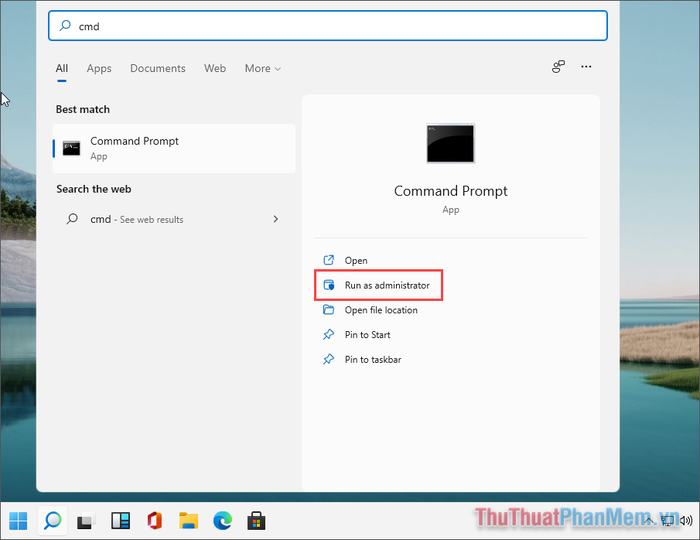Click Open file location
Viewport: 700px width, 540px height.
click(x=381, y=310)
